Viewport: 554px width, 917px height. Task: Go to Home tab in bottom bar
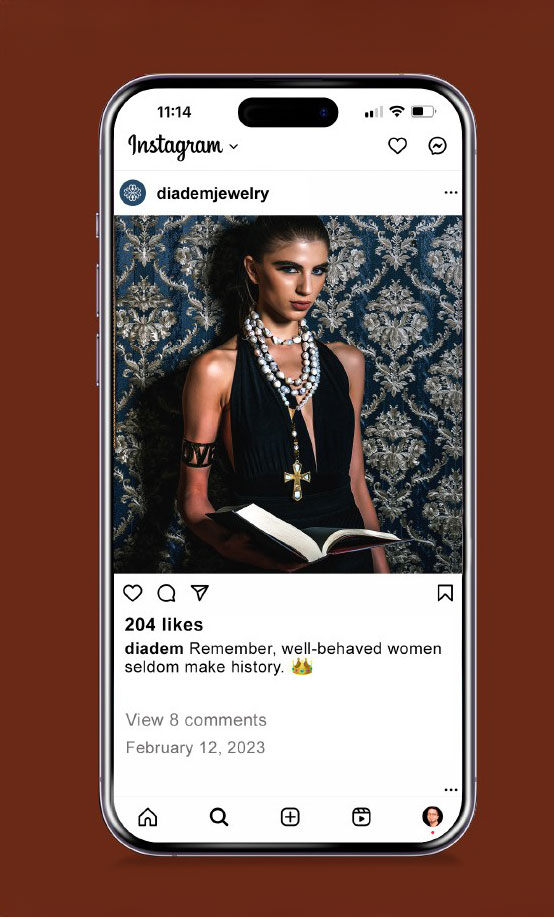click(x=147, y=817)
